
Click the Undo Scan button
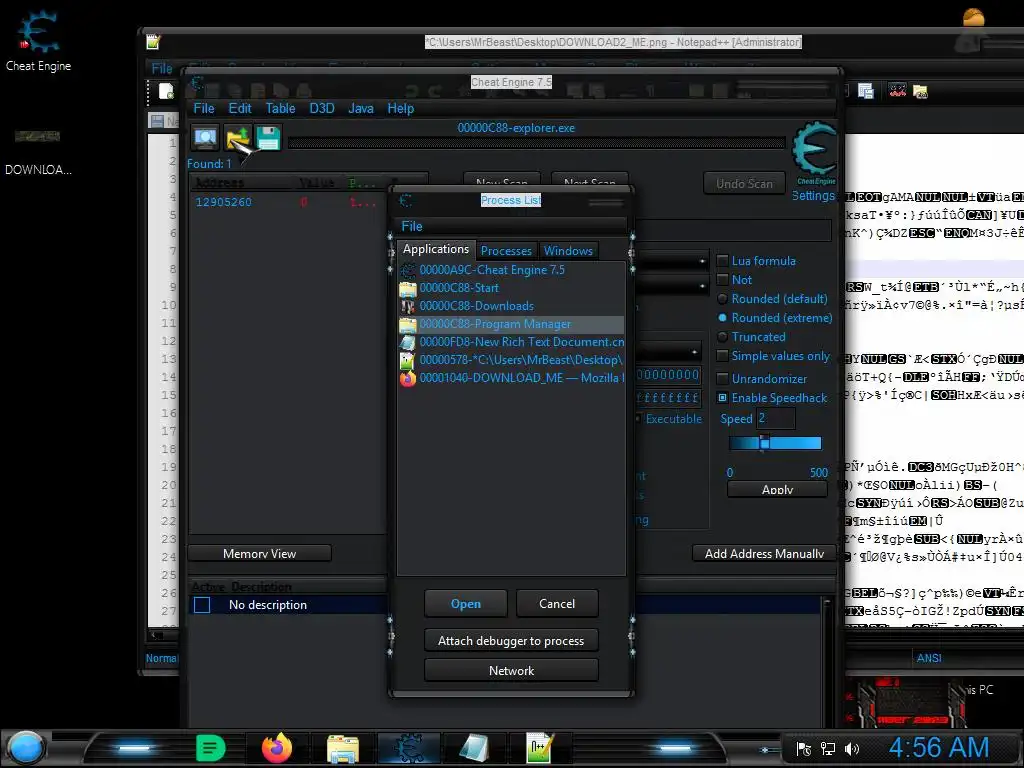coord(744,184)
